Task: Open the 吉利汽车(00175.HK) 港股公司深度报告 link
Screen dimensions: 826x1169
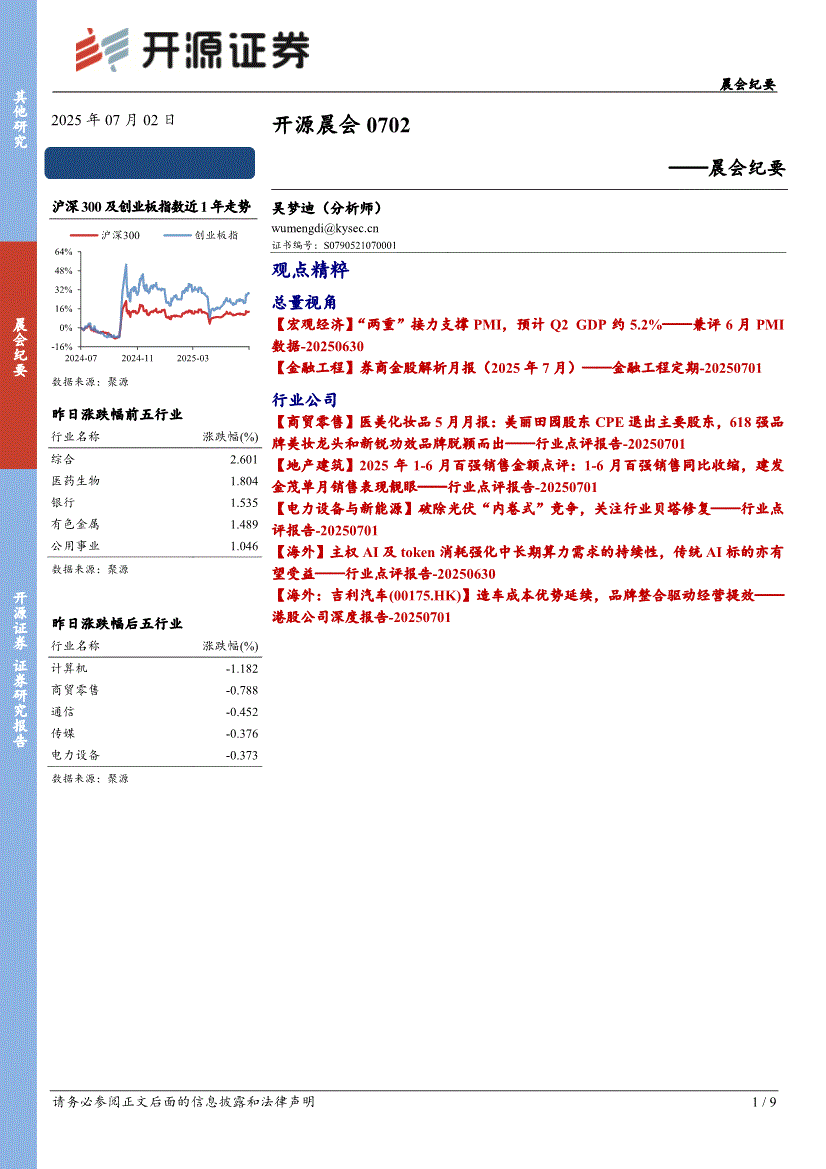Action: [x=528, y=605]
